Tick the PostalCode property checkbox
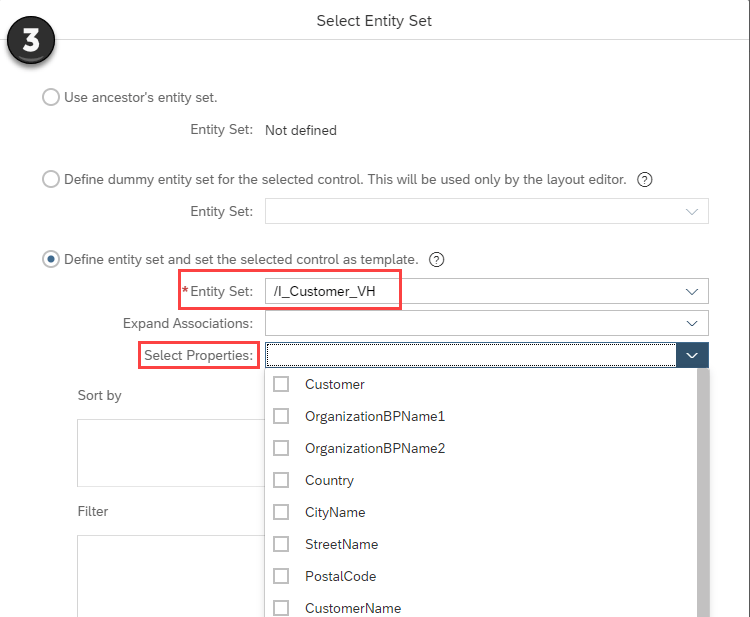750x617 pixels. coord(281,576)
